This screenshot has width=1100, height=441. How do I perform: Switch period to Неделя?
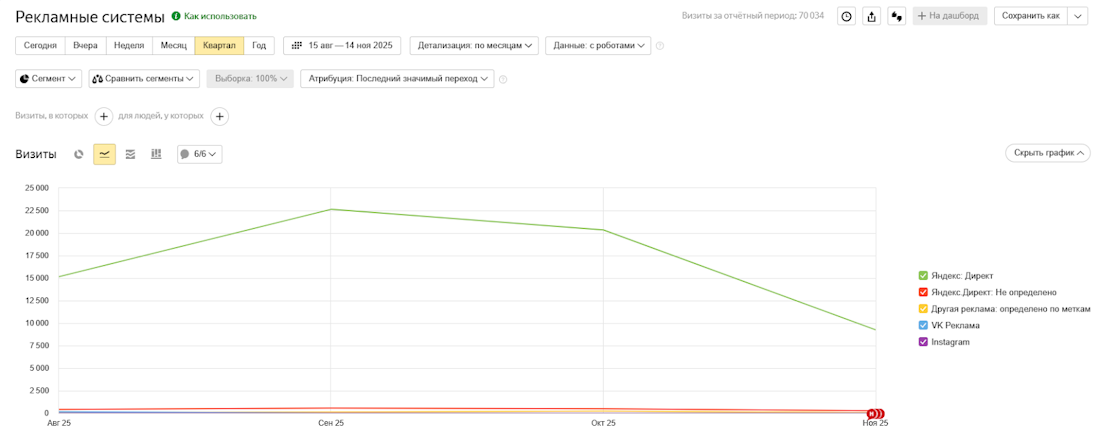[129, 46]
